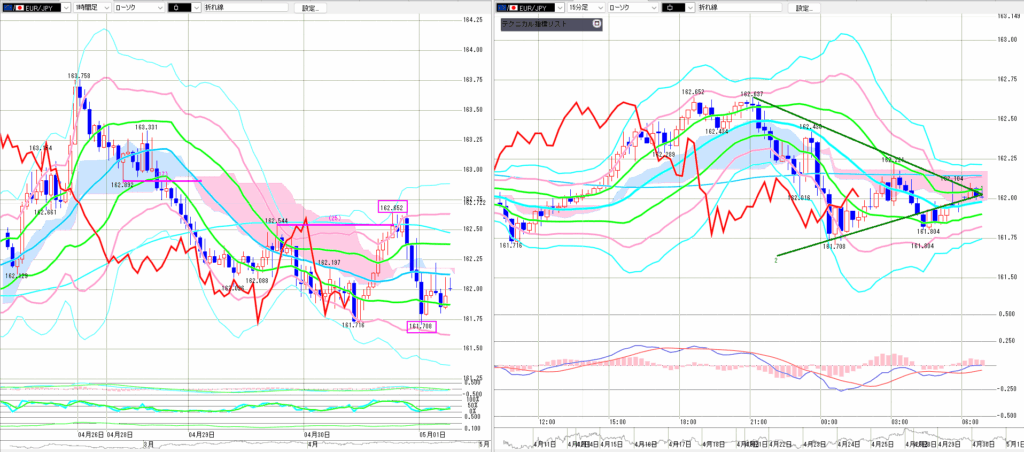Click the 164.25 price axis label
The height and width of the screenshot is (452, 1024).
(473, 20)
